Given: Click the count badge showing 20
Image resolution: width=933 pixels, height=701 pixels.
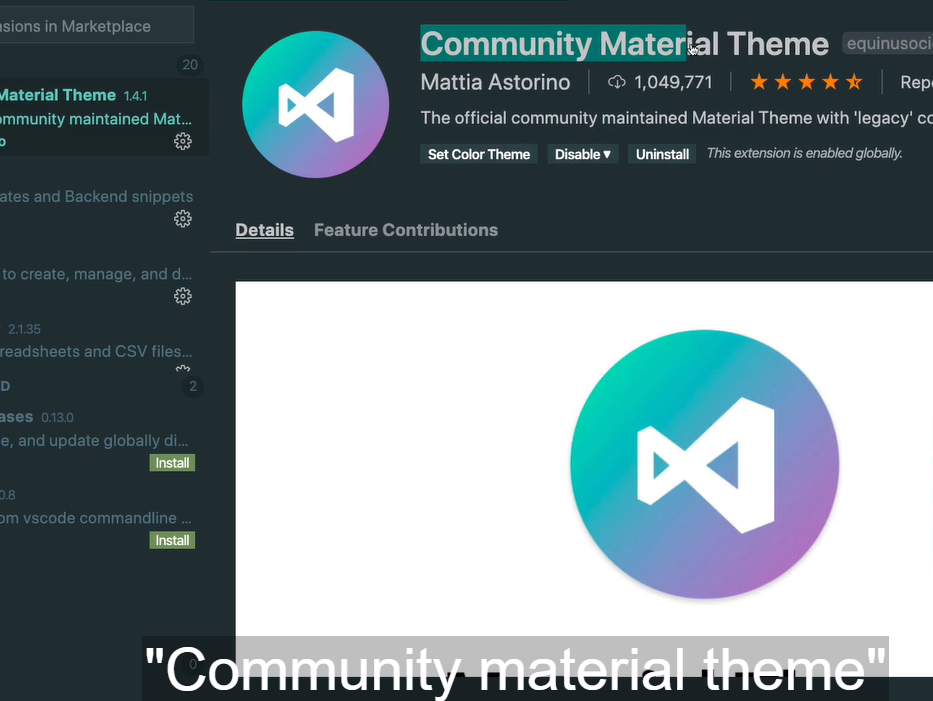Looking at the screenshot, I should click(190, 65).
